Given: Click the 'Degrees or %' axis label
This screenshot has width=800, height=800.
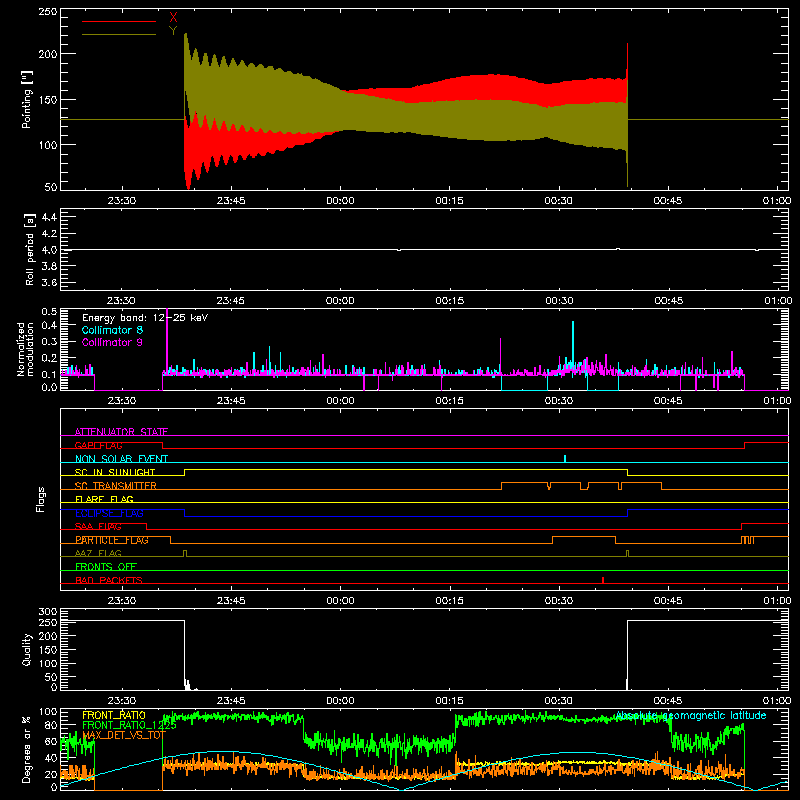Looking at the screenshot, I should pyautogui.click(x=27, y=749).
